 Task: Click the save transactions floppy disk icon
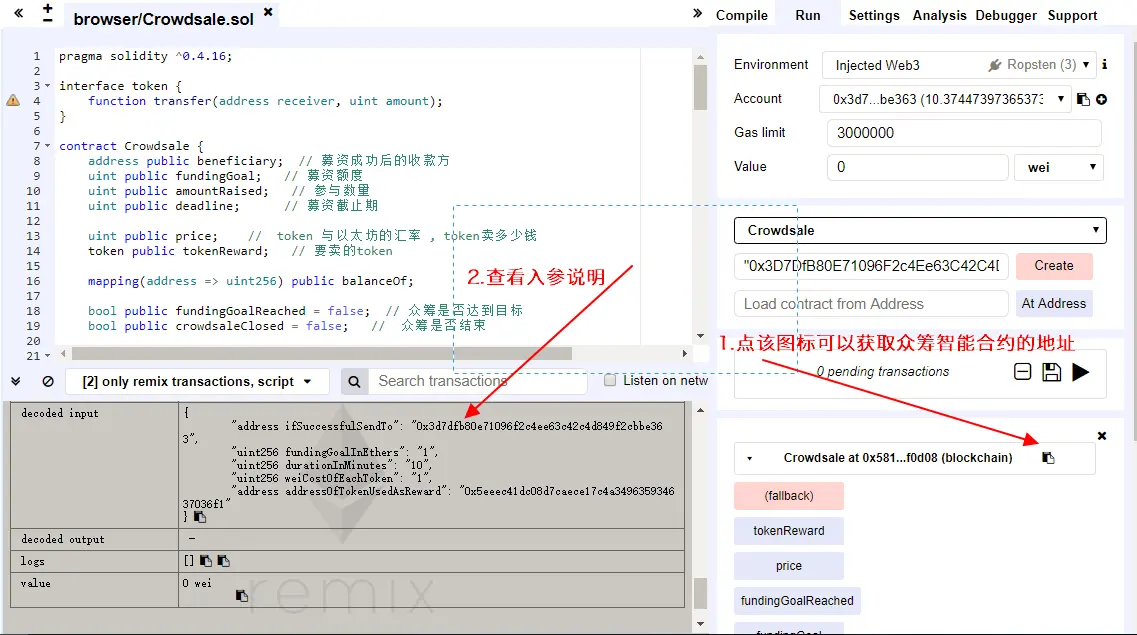pyautogui.click(x=1051, y=372)
